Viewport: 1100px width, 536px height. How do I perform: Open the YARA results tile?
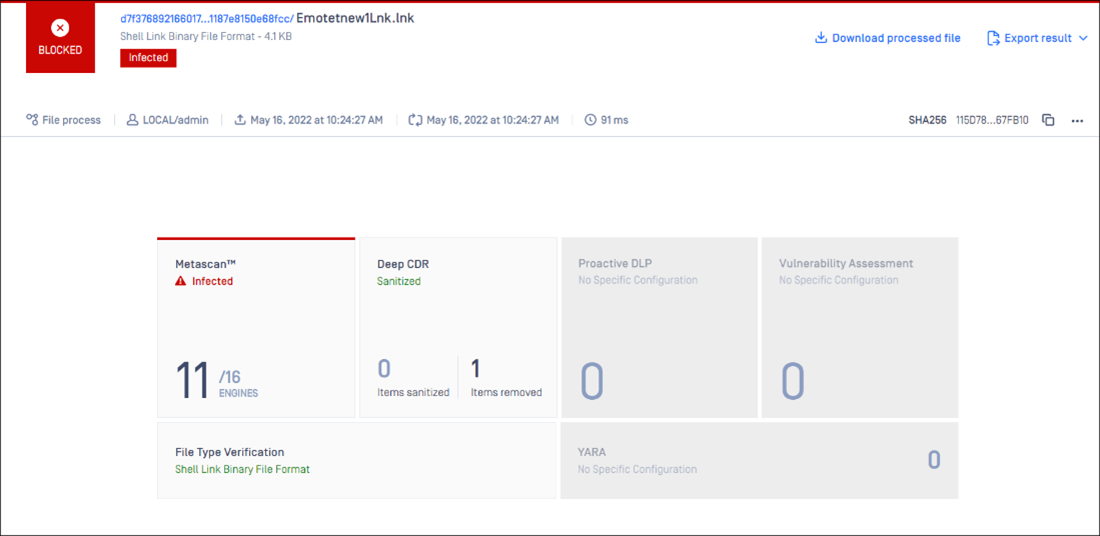click(x=759, y=460)
